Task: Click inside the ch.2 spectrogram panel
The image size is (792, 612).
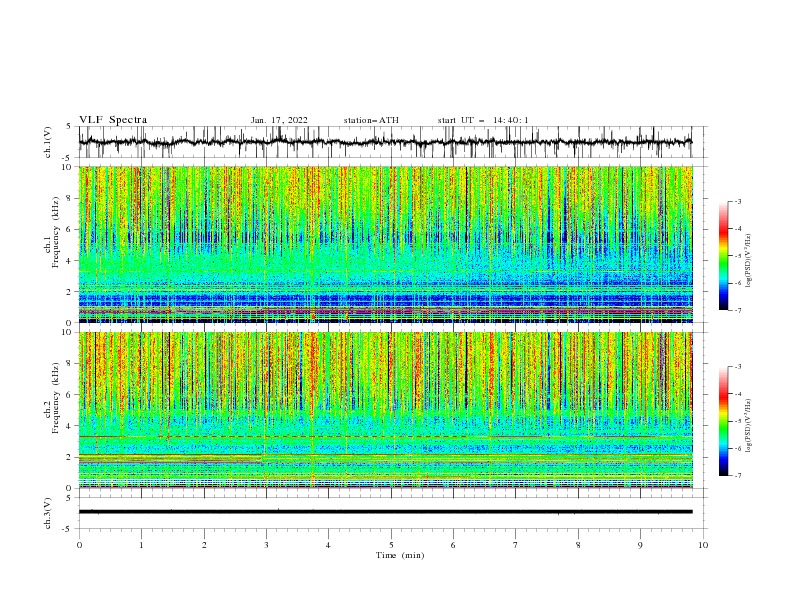Action: click(385, 410)
